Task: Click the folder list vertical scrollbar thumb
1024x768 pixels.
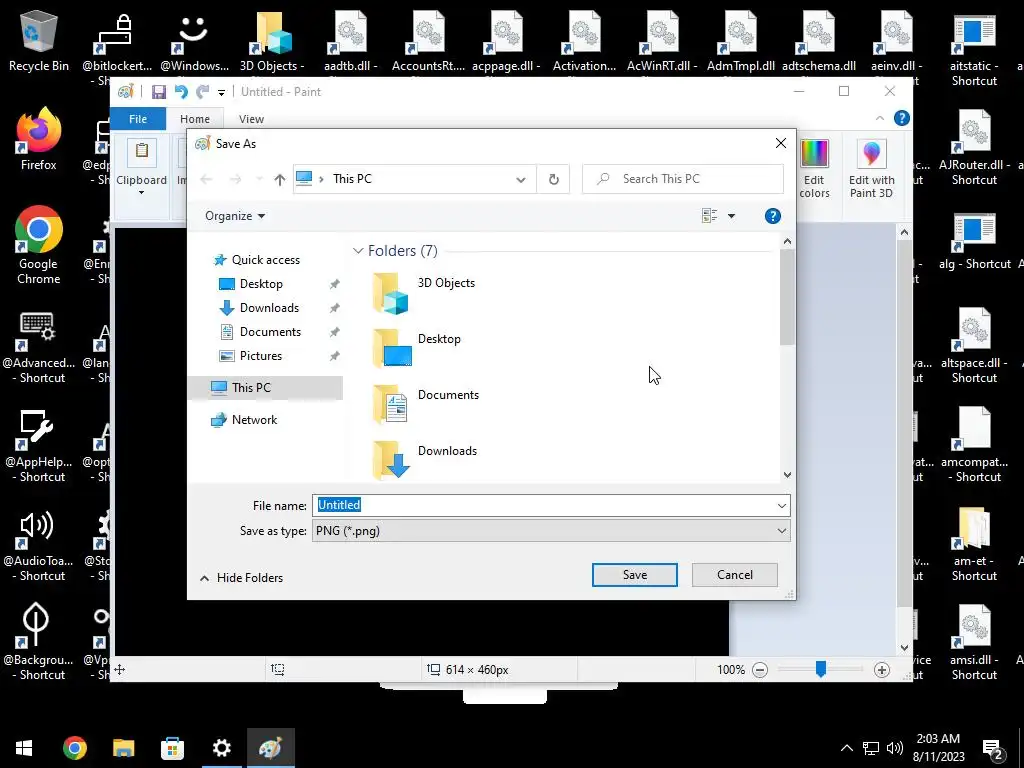Action: 788,297
